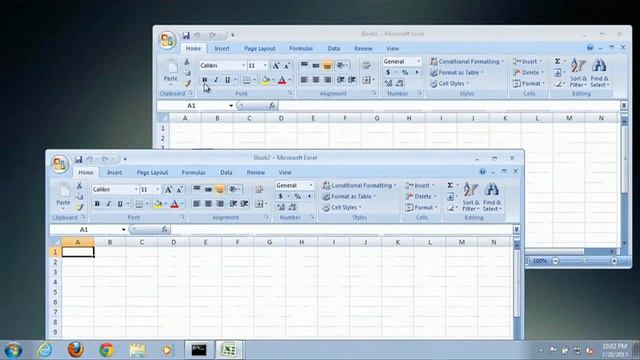
Task: Click Sort & Filter in Book1 window
Action: [578, 73]
